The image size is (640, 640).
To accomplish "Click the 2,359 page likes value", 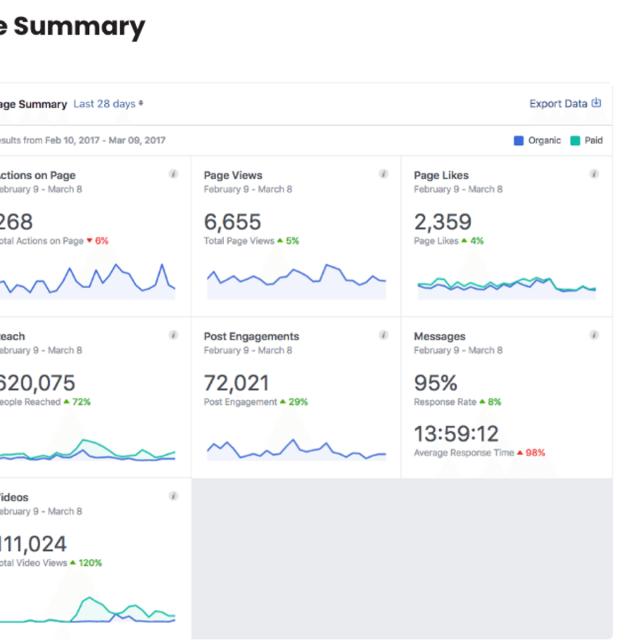I will [x=443, y=222].
